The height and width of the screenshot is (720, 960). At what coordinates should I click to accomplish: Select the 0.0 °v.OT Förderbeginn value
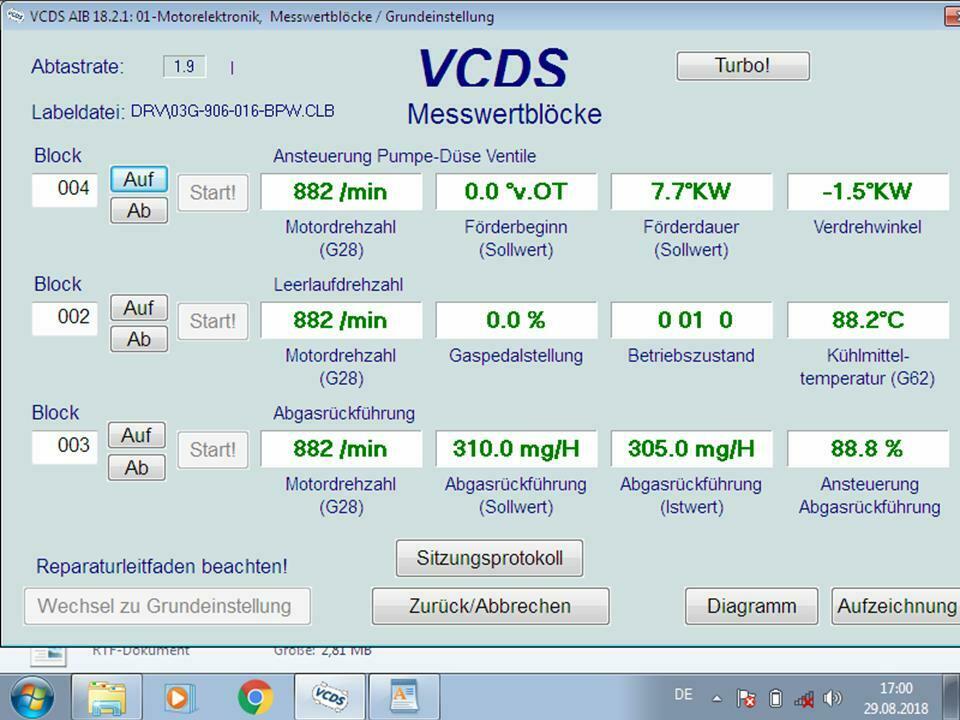516,192
